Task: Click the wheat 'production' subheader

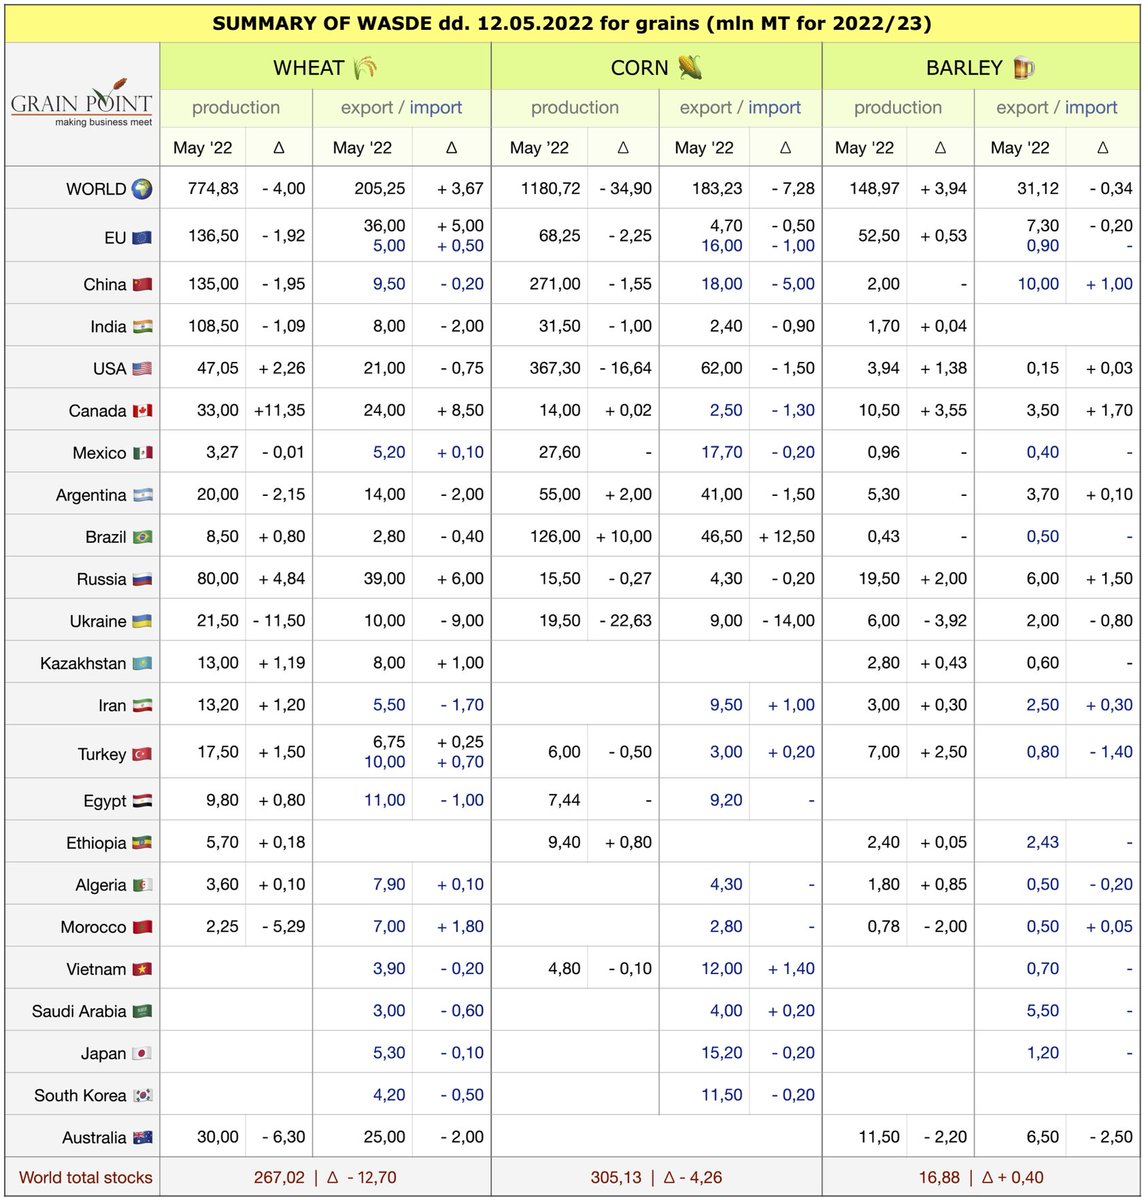Action: tap(236, 107)
